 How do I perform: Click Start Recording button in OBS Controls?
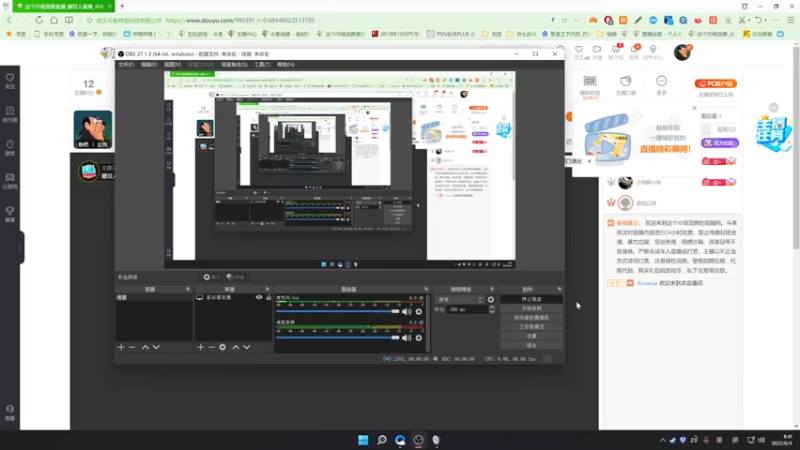coord(532,308)
